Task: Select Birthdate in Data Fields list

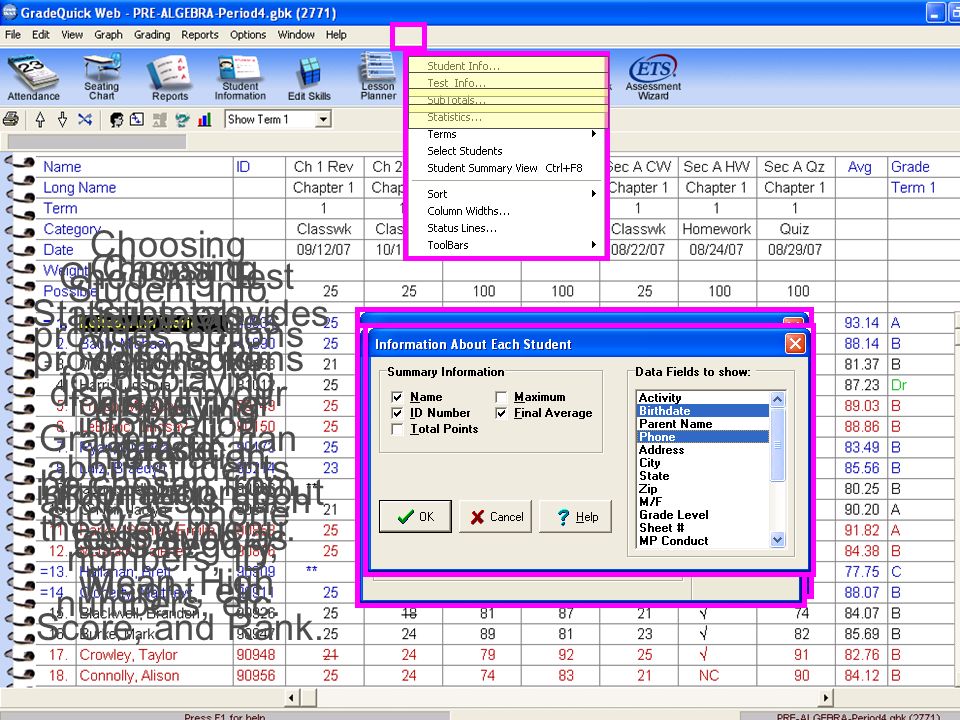Action: pos(703,411)
